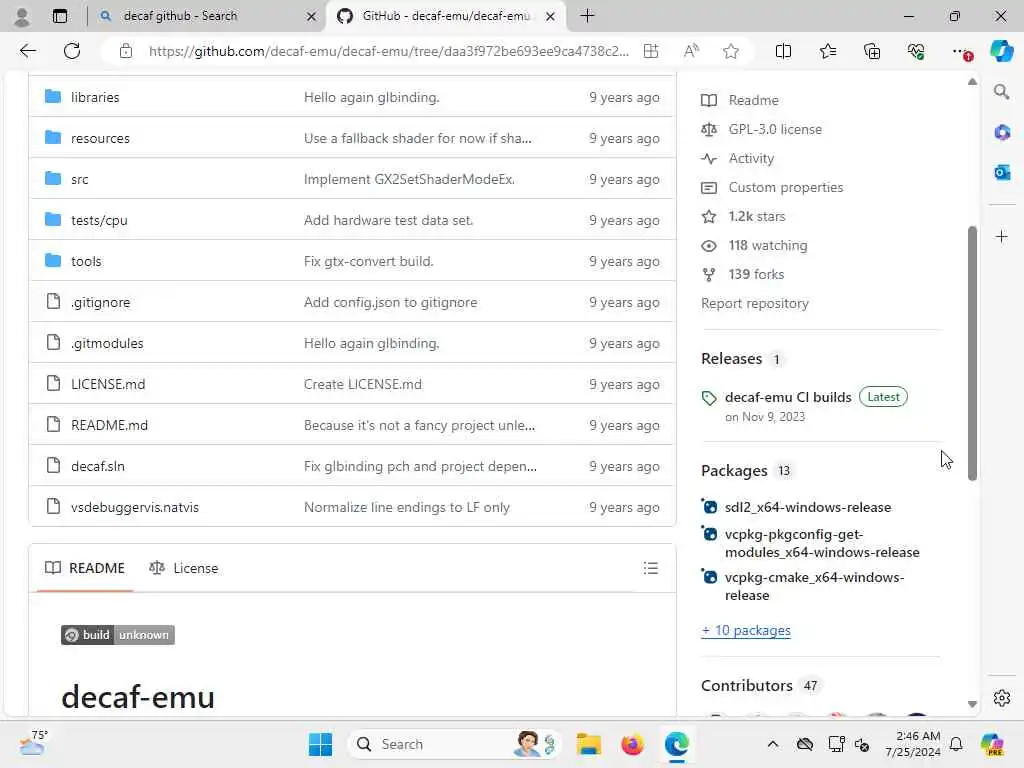Screen dimensions: 1024x768
Task: Switch to the README tab
Action: click(85, 568)
